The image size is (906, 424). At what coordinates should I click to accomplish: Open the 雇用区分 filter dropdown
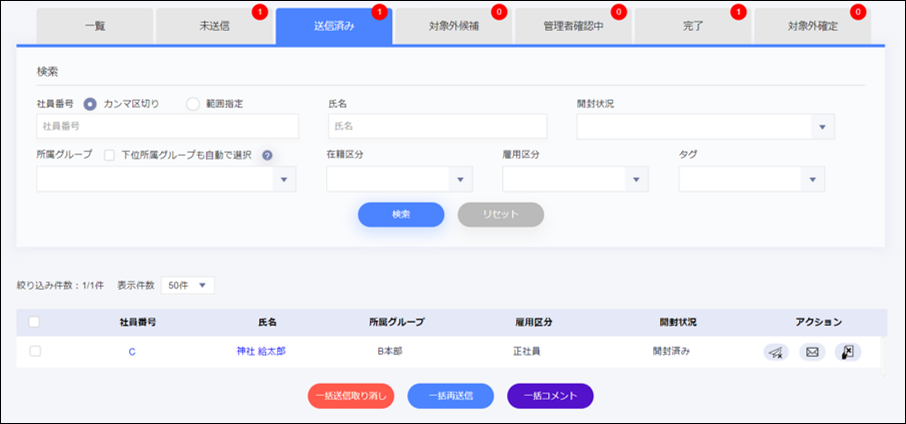tap(575, 179)
